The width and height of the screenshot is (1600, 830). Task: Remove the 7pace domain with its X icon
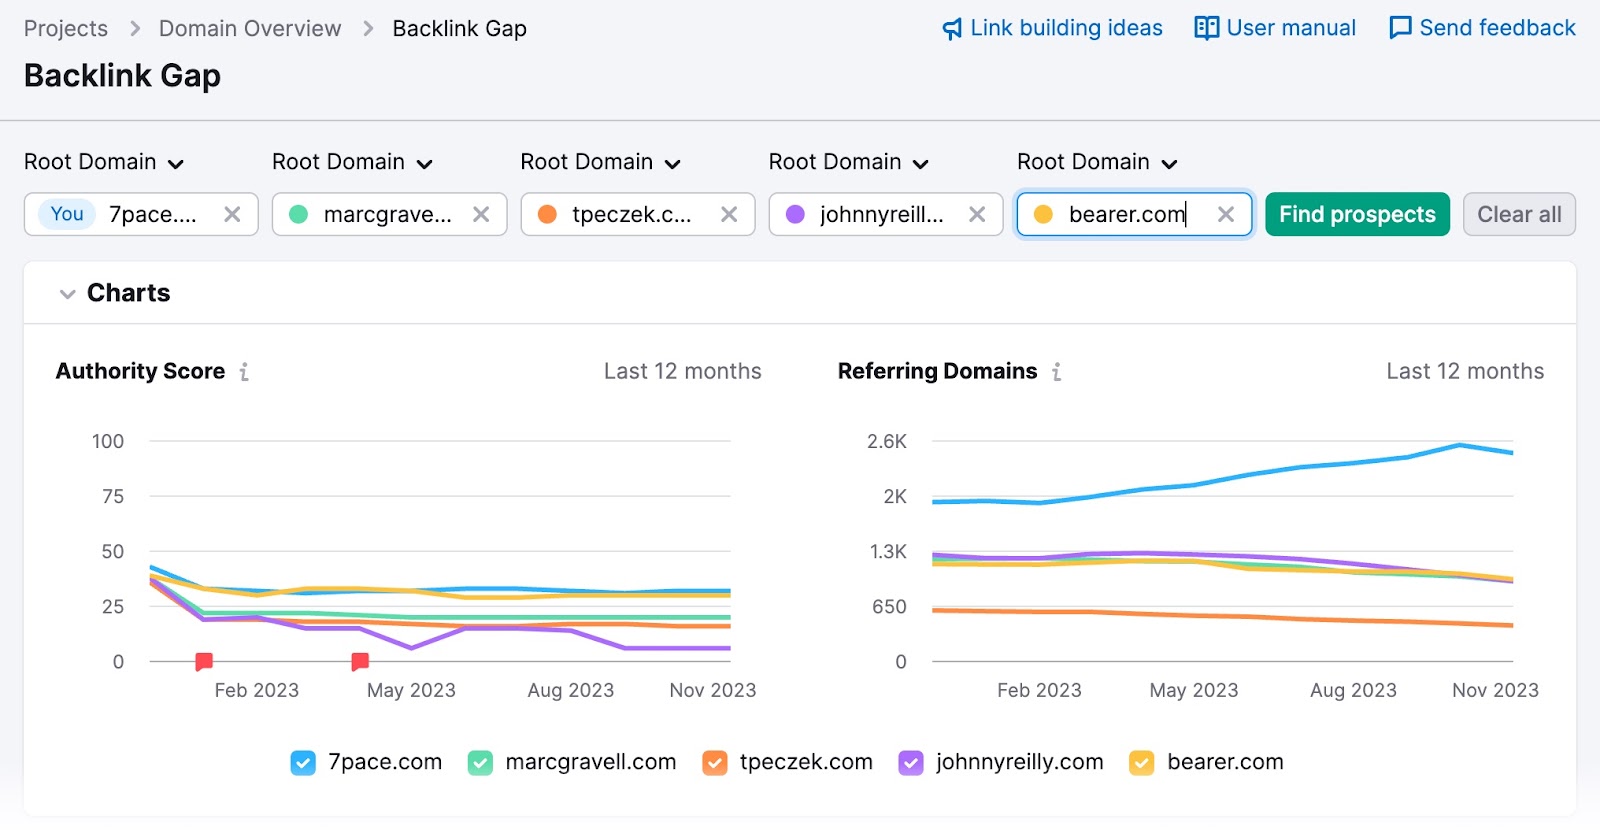point(232,214)
